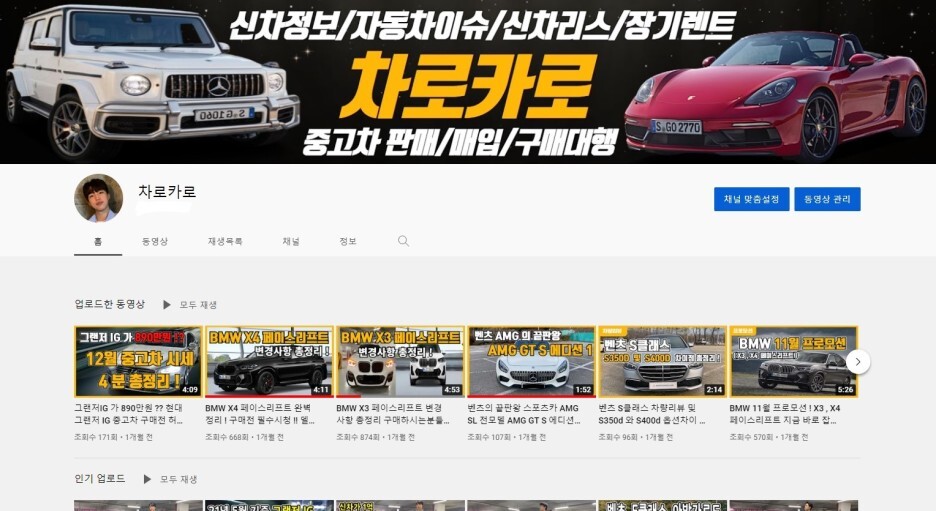
Task: Click the play icon beside 인기 업로드
Action: [147, 479]
